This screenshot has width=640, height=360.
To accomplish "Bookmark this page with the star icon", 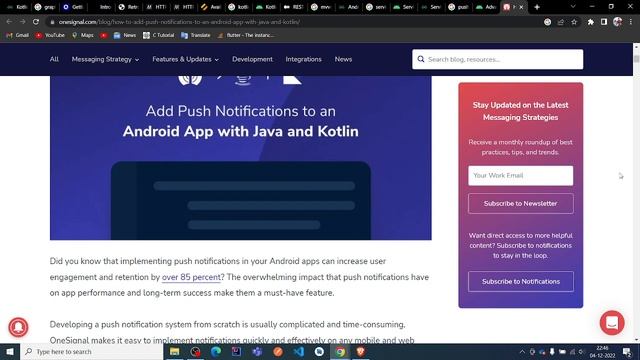I will (x=574, y=22).
